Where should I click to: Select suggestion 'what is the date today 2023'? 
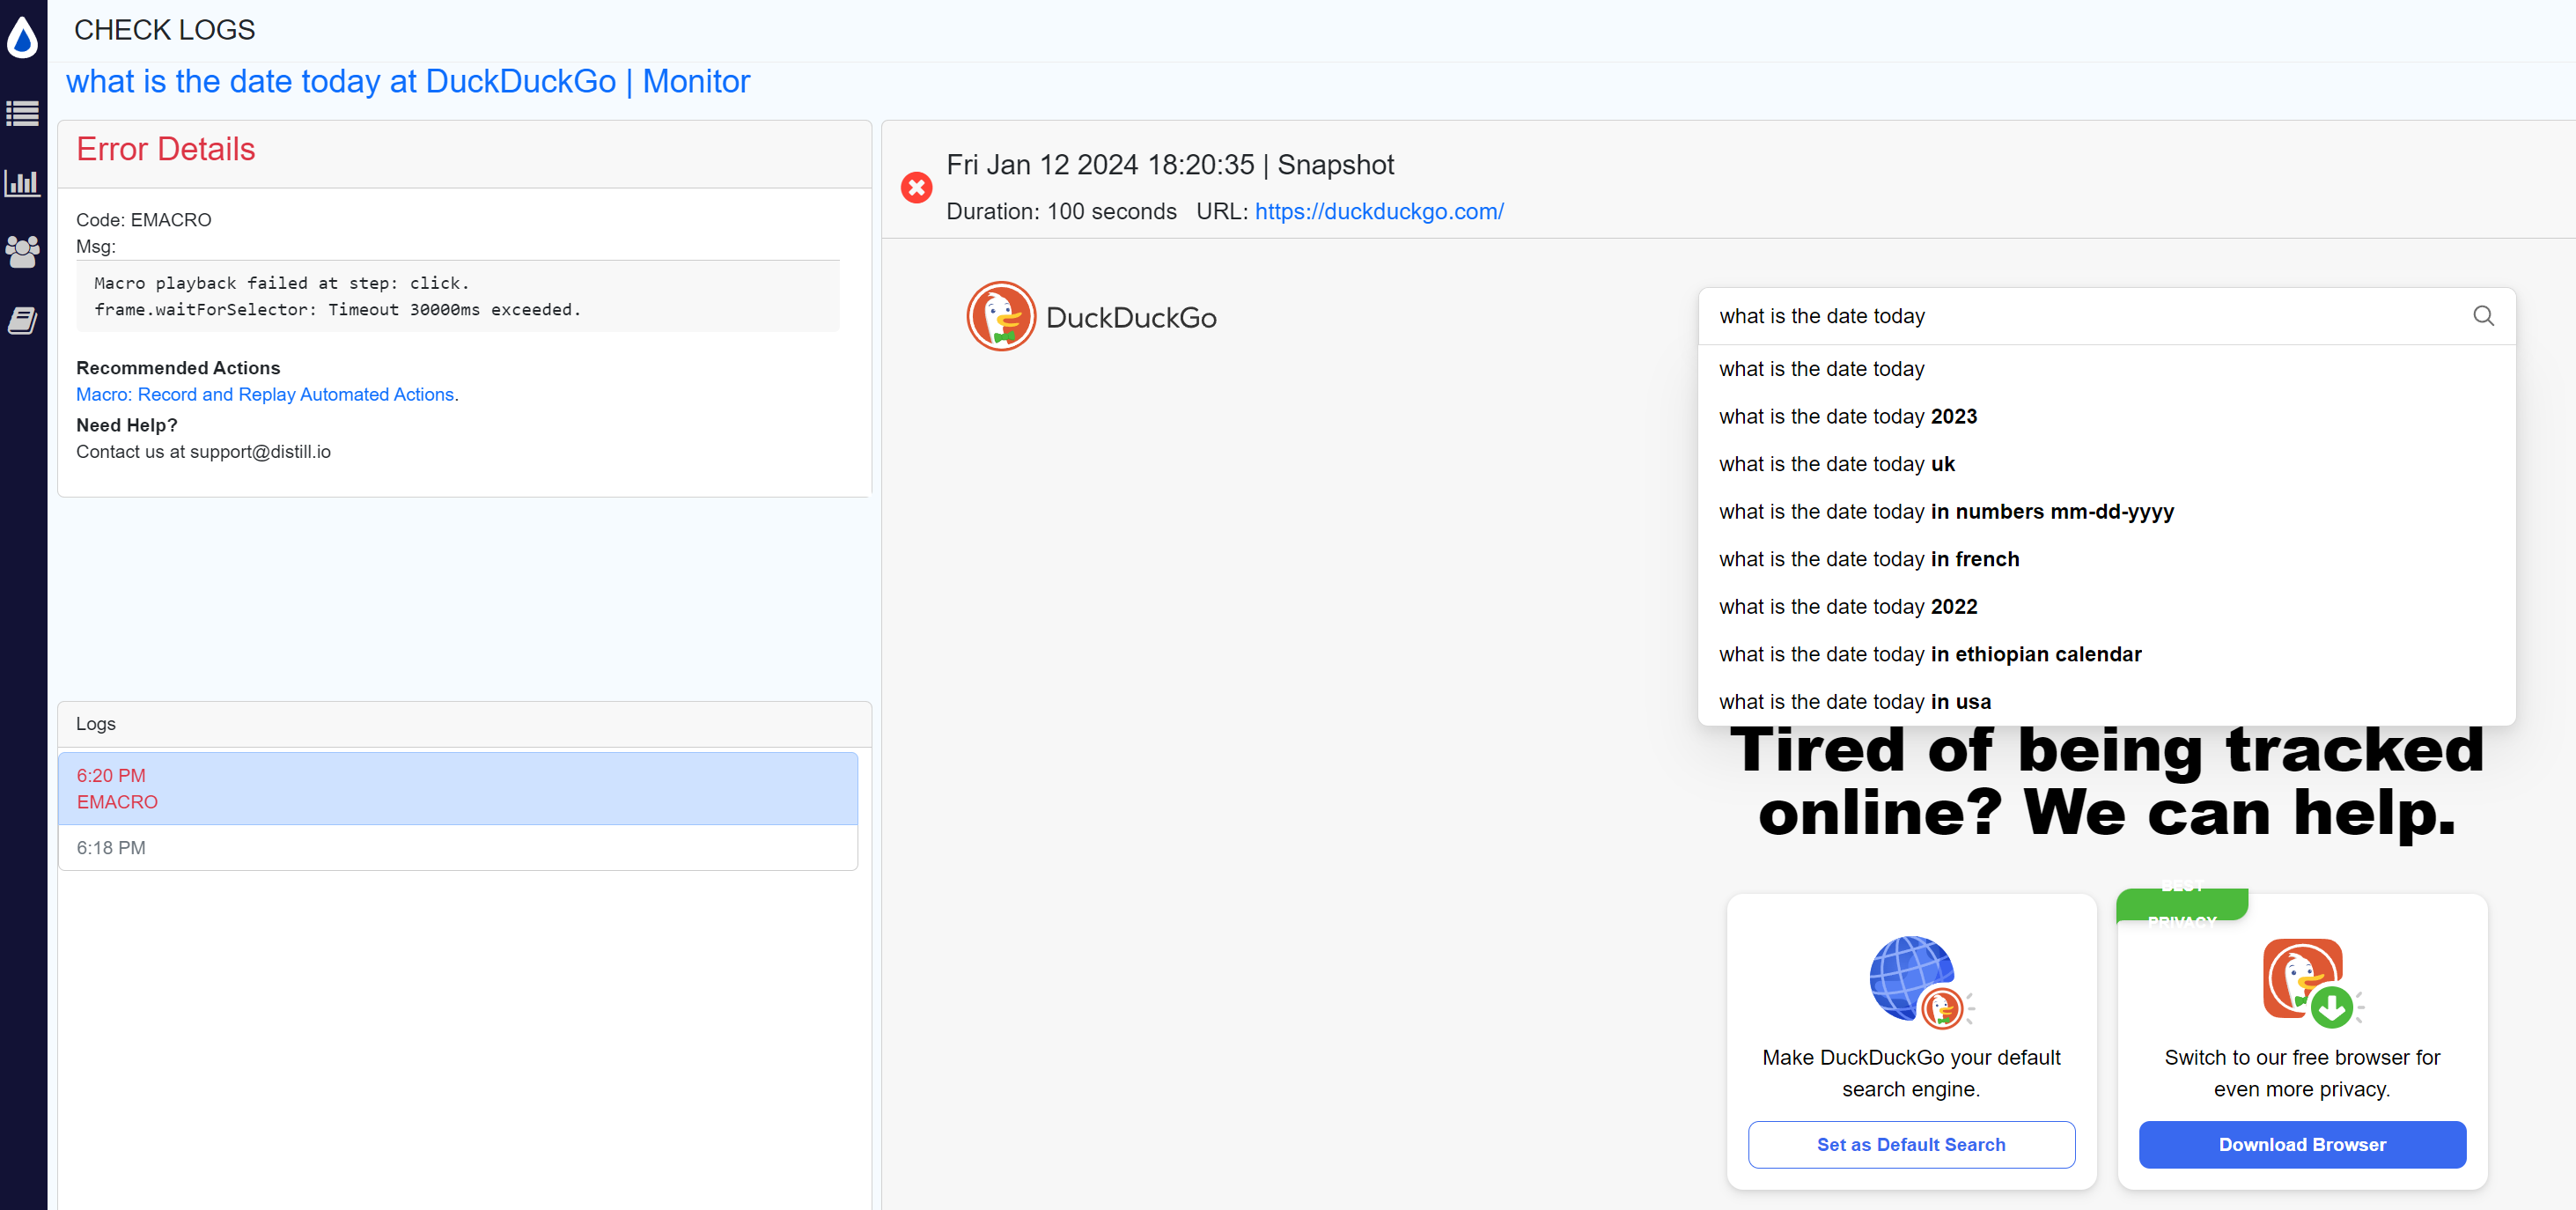[1848, 416]
